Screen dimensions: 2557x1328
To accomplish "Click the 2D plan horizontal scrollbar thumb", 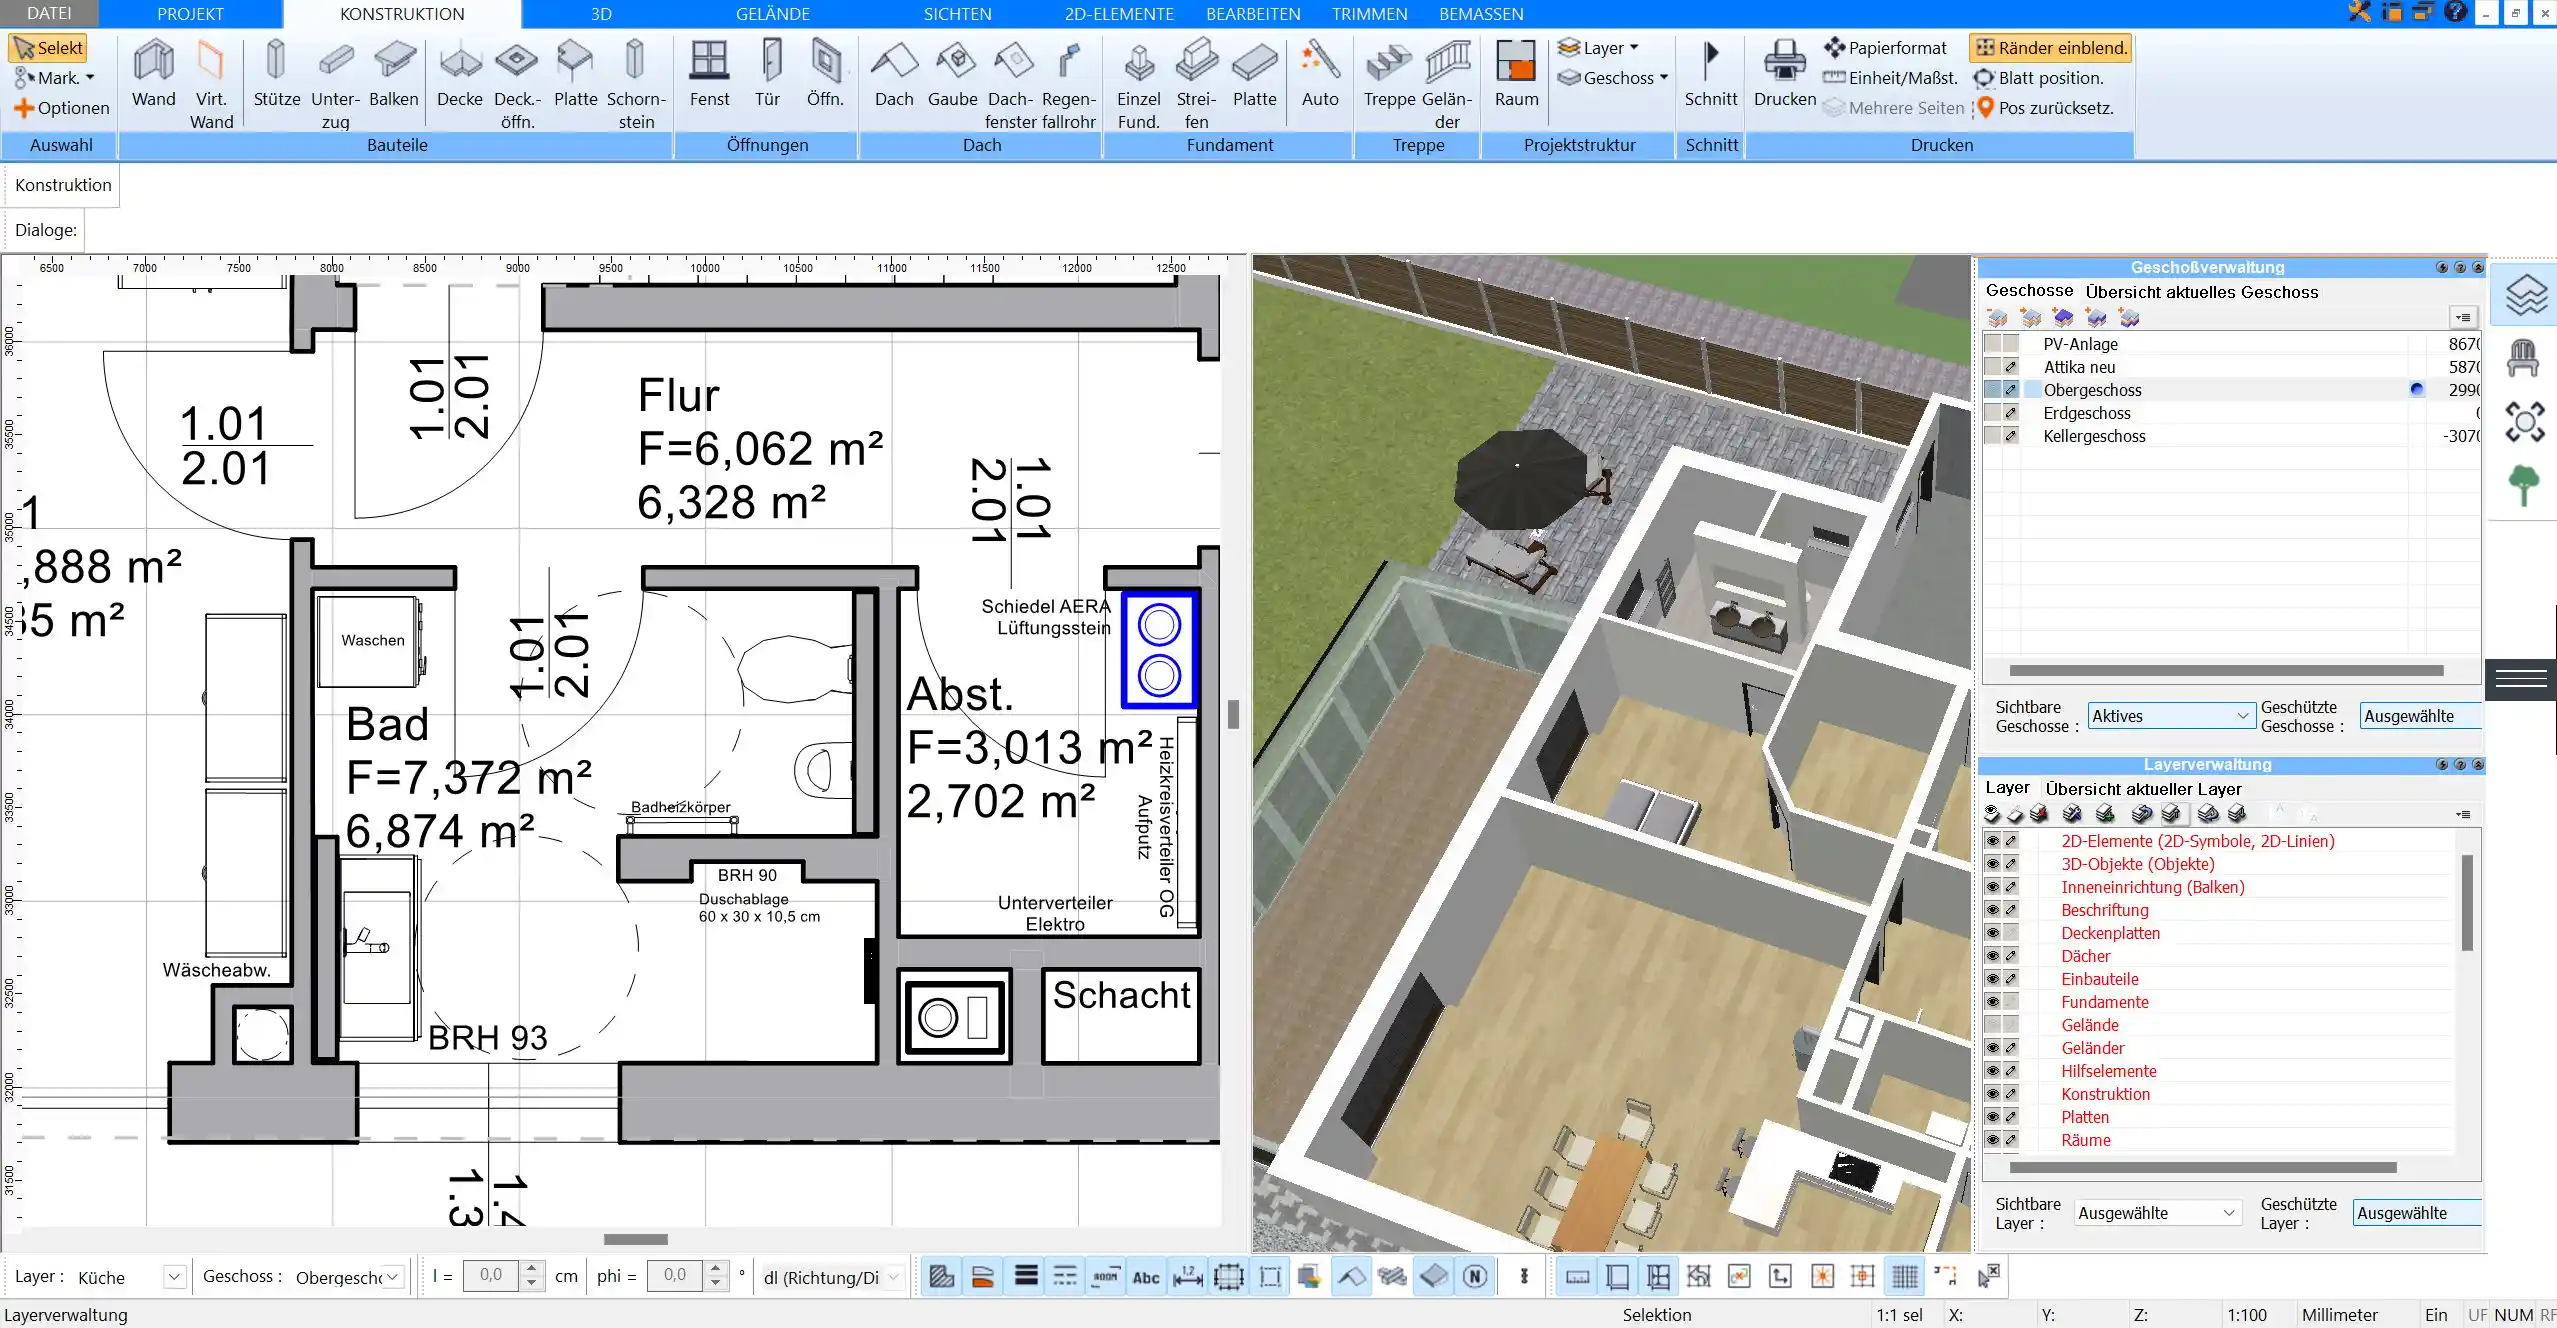I will pyautogui.click(x=635, y=1239).
